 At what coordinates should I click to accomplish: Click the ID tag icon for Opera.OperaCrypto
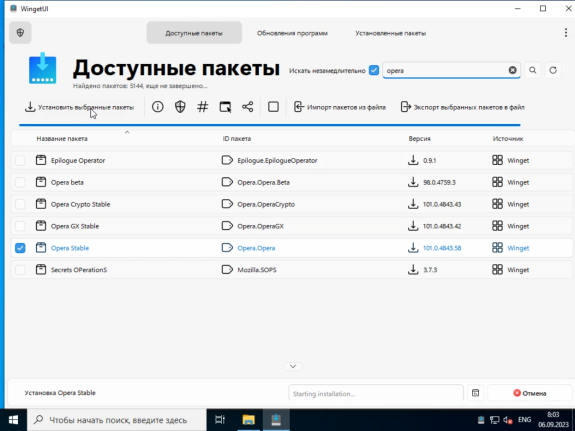tap(227, 204)
